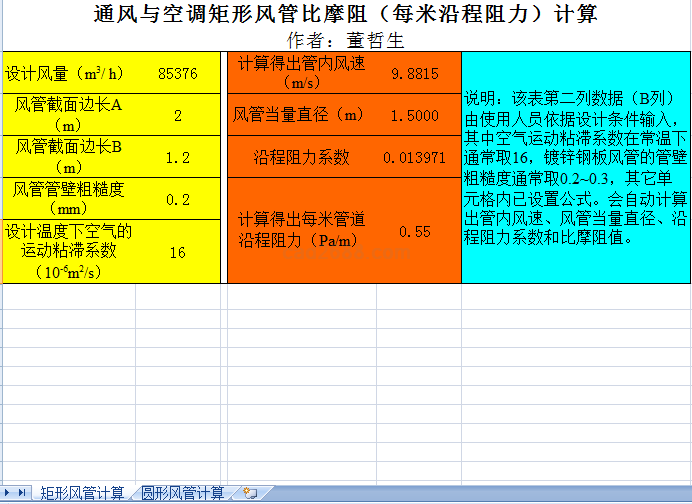This screenshot has height=504, width=692.
Task: Click the equivalent diameter 1.5000 cell
Action: click(x=414, y=115)
